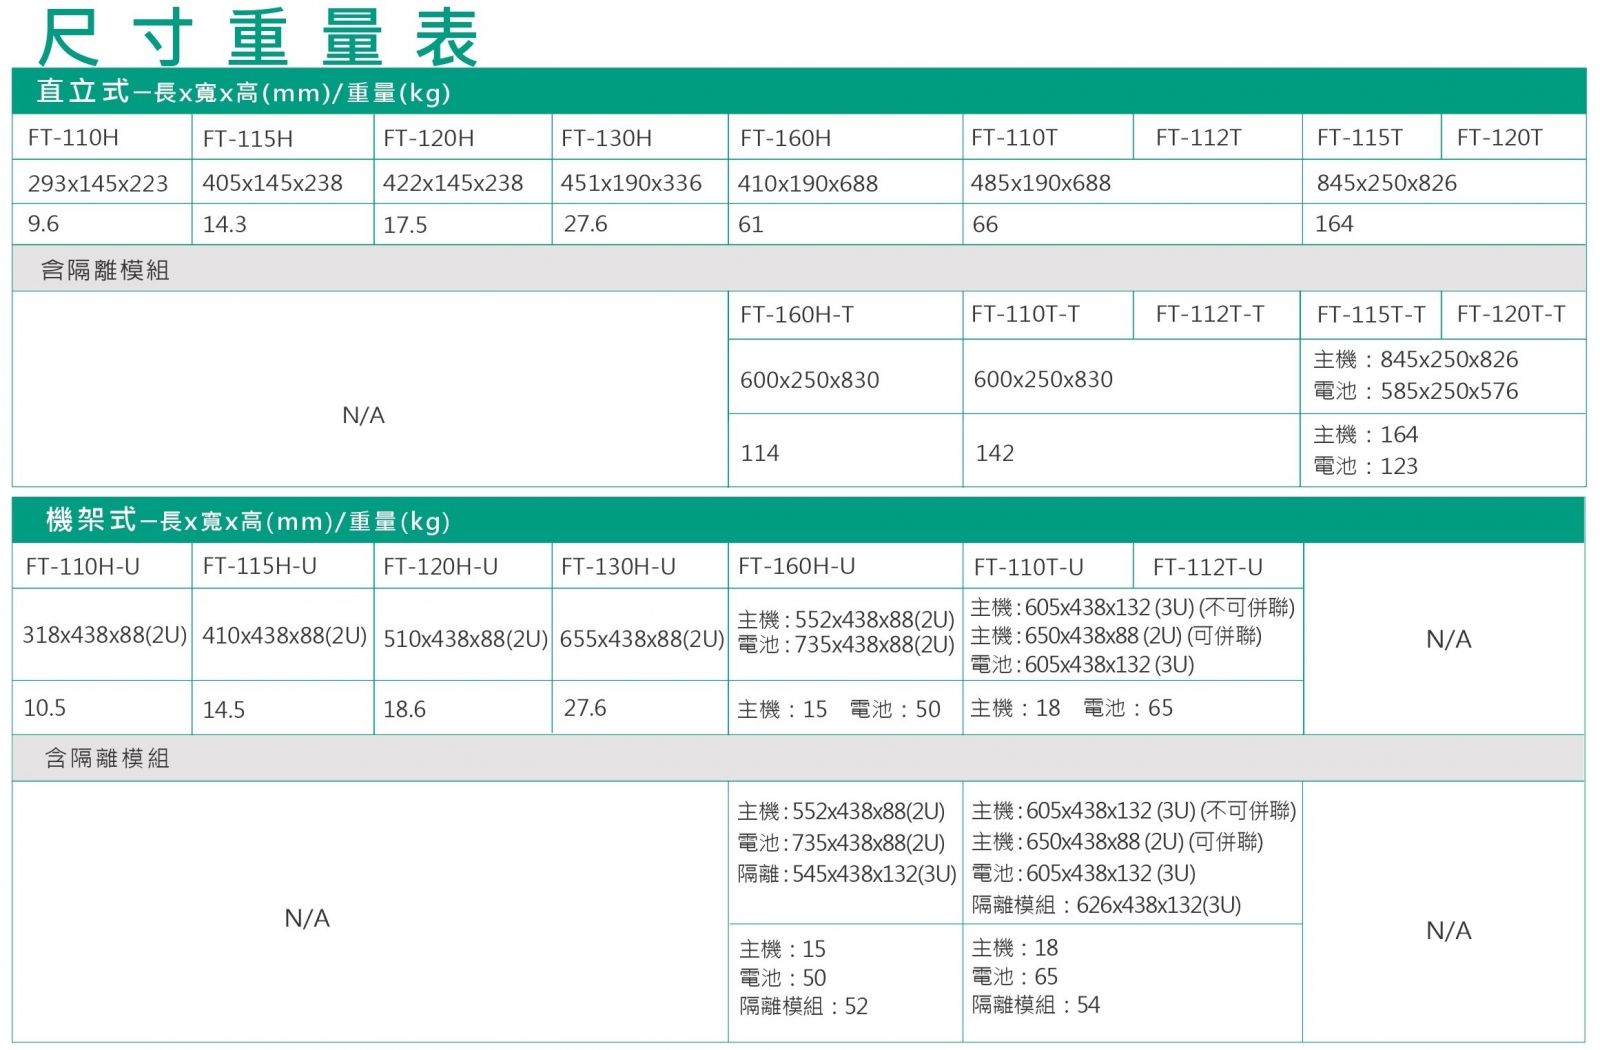Click the 尺寸重量表 page title
1600x1050 pixels.
(x=257, y=37)
